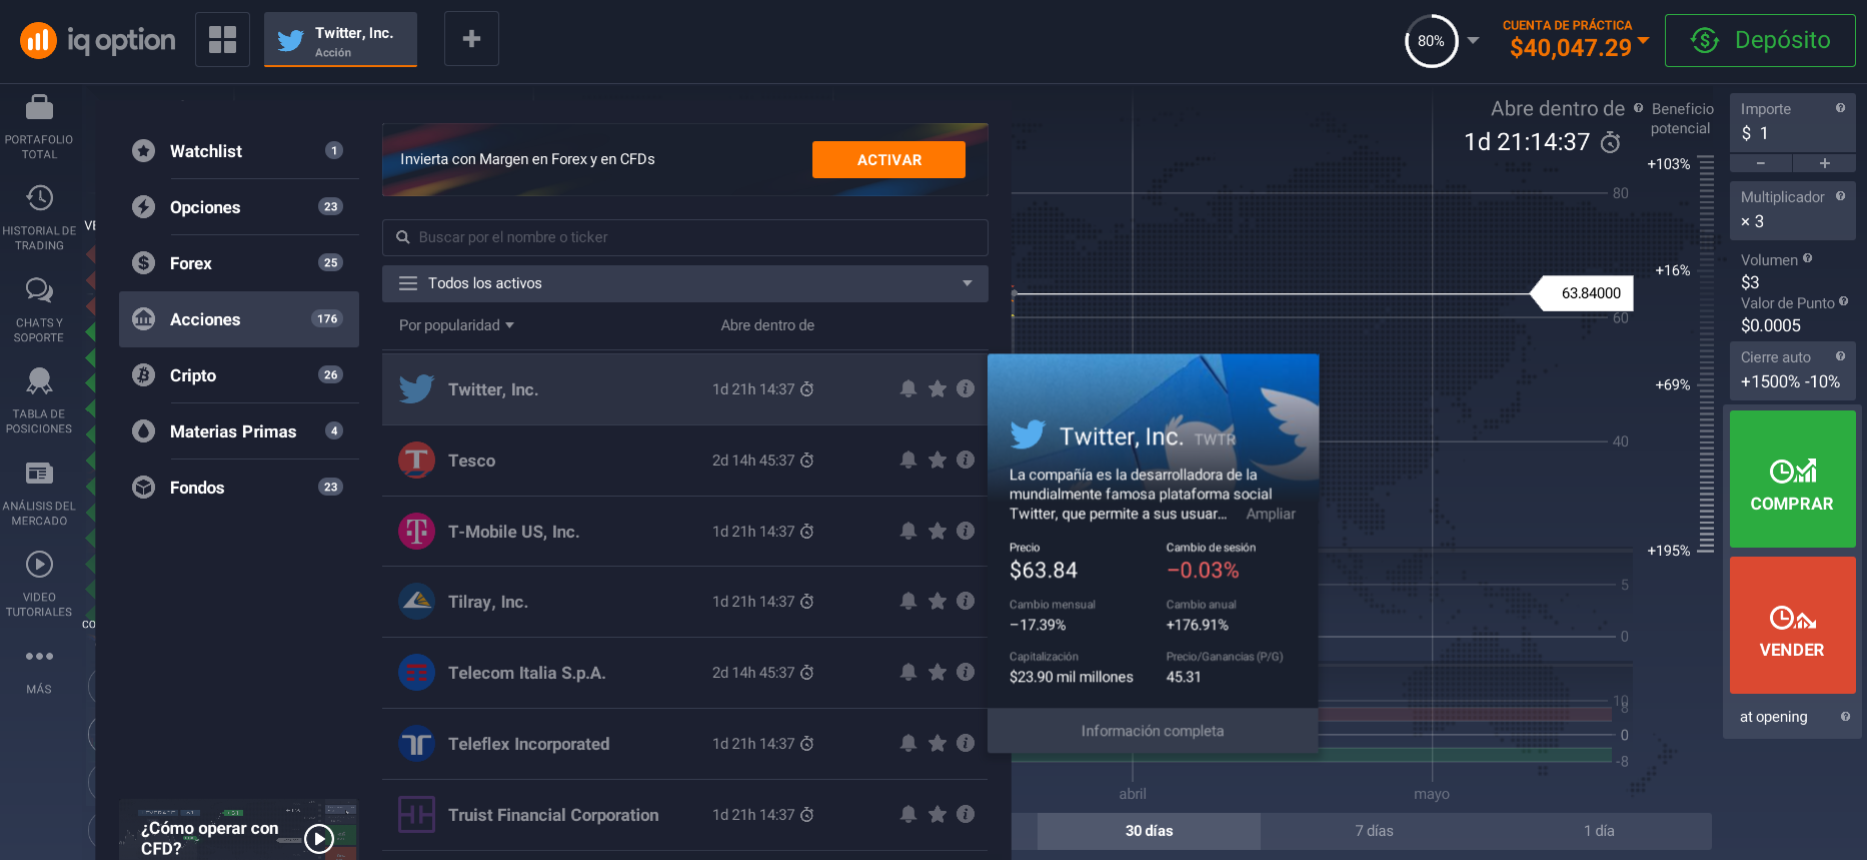Open the Más three-dots menu

39,657
